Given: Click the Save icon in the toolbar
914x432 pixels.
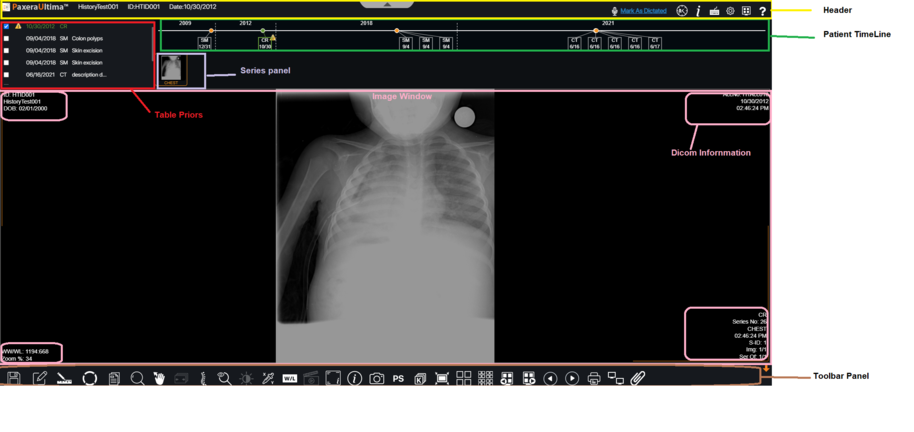Looking at the screenshot, I should click(14, 378).
